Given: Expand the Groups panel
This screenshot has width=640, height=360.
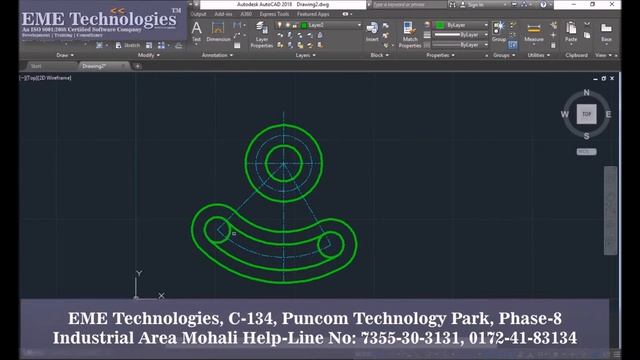Looking at the screenshot, I should pyautogui.click(x=504, y=55).
